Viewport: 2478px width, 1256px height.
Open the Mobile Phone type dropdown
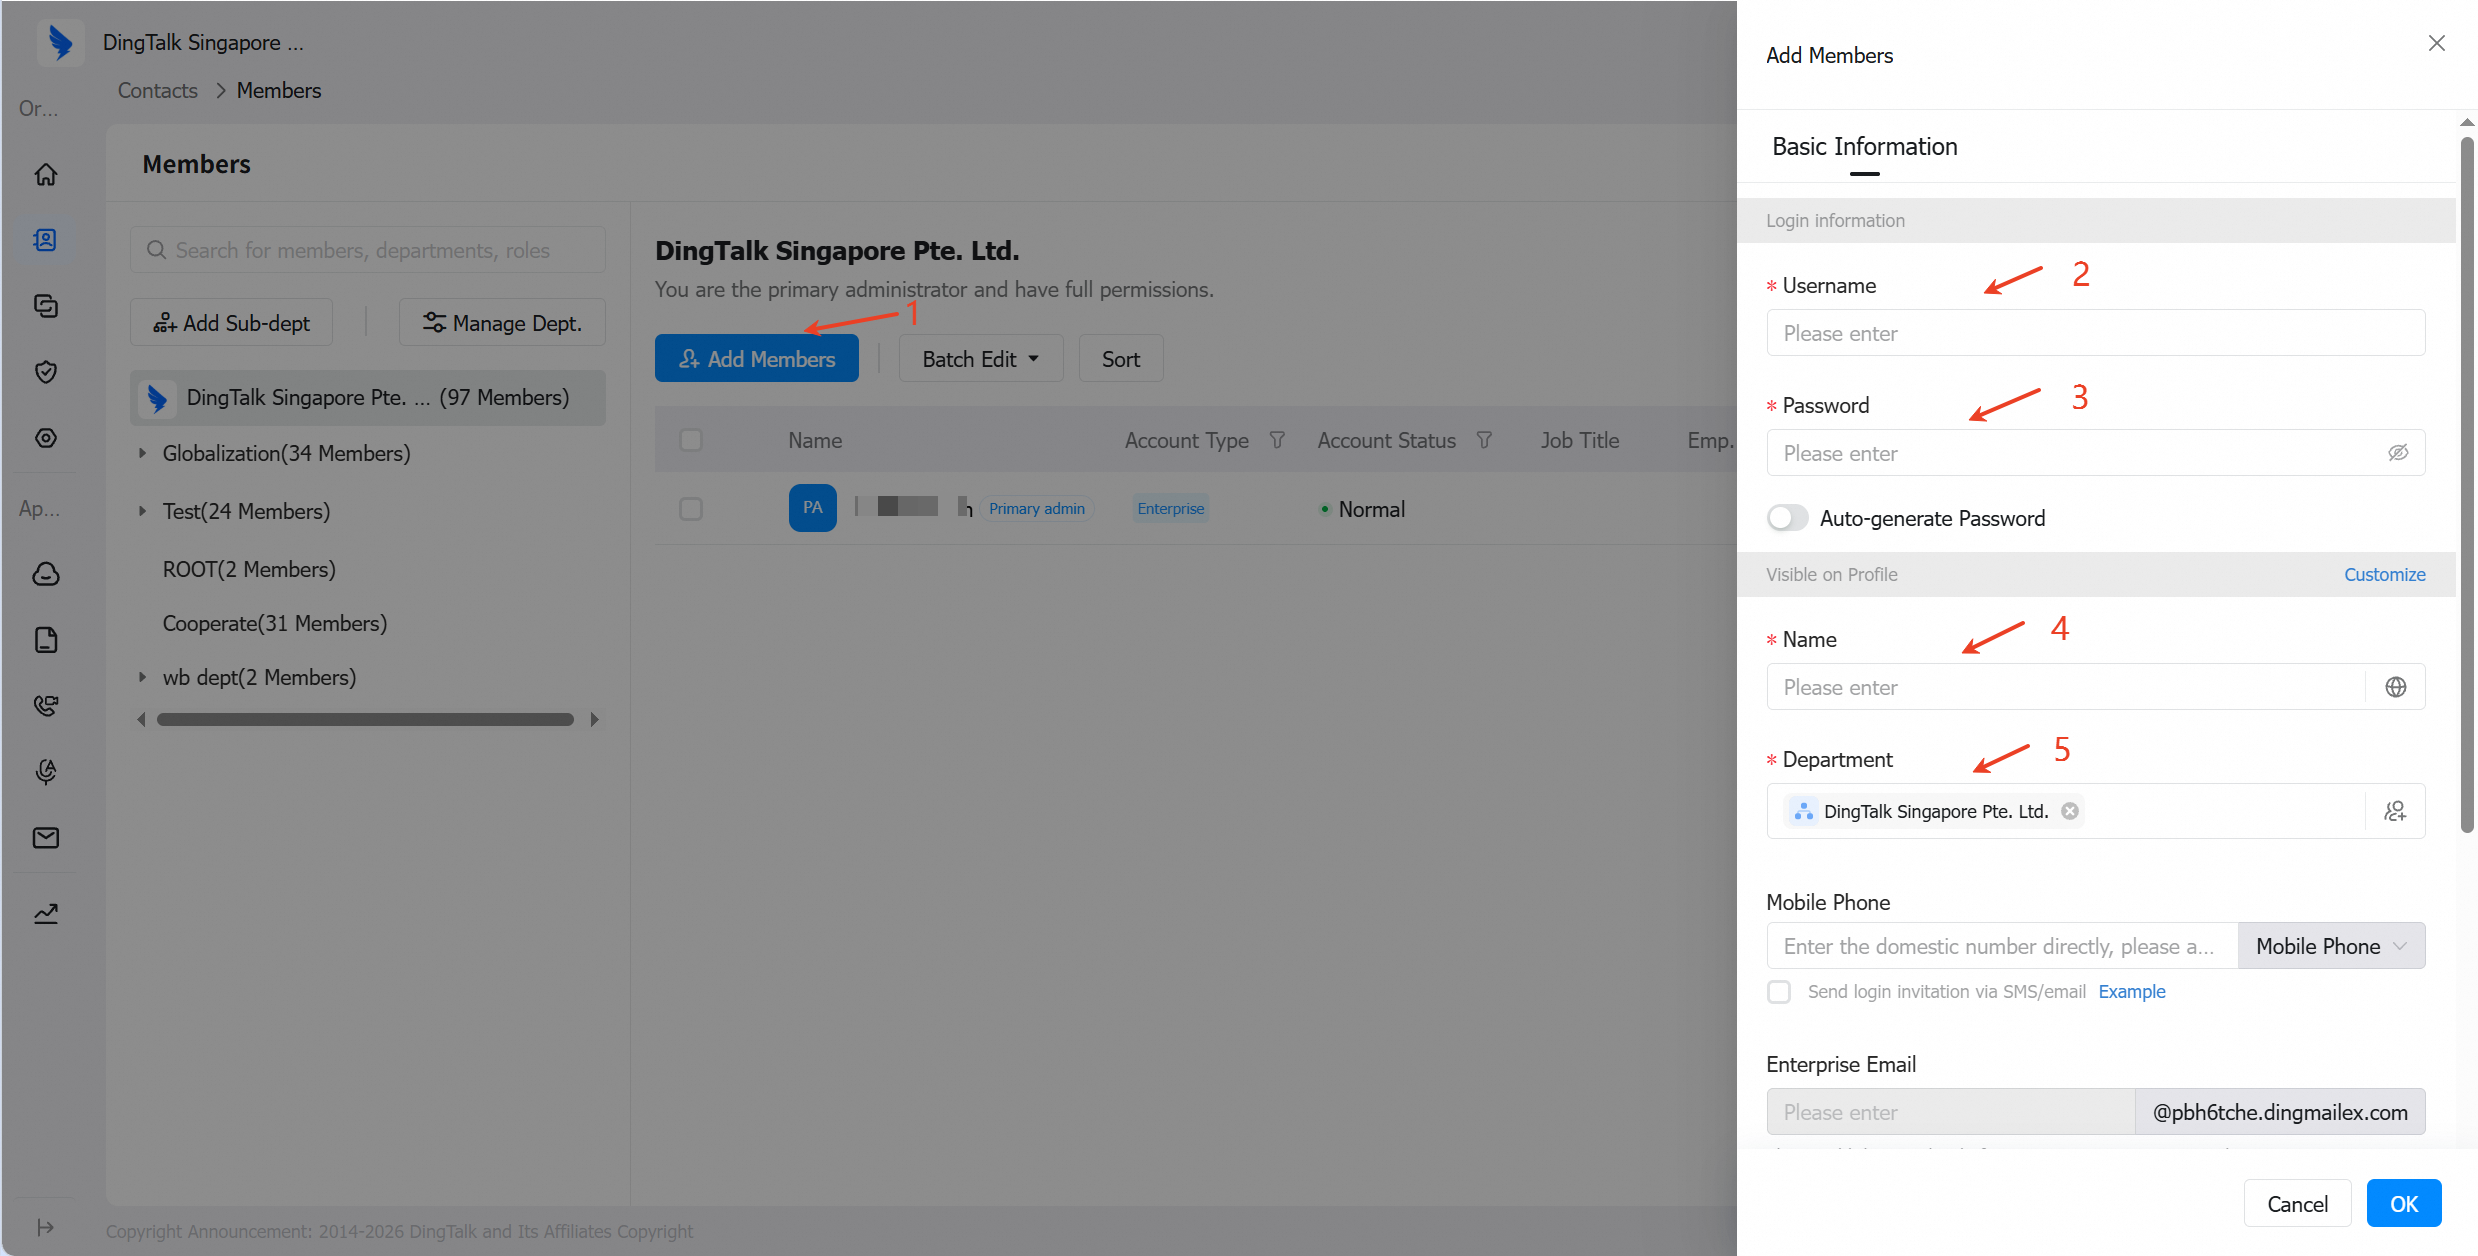[x=2331, y=946]
